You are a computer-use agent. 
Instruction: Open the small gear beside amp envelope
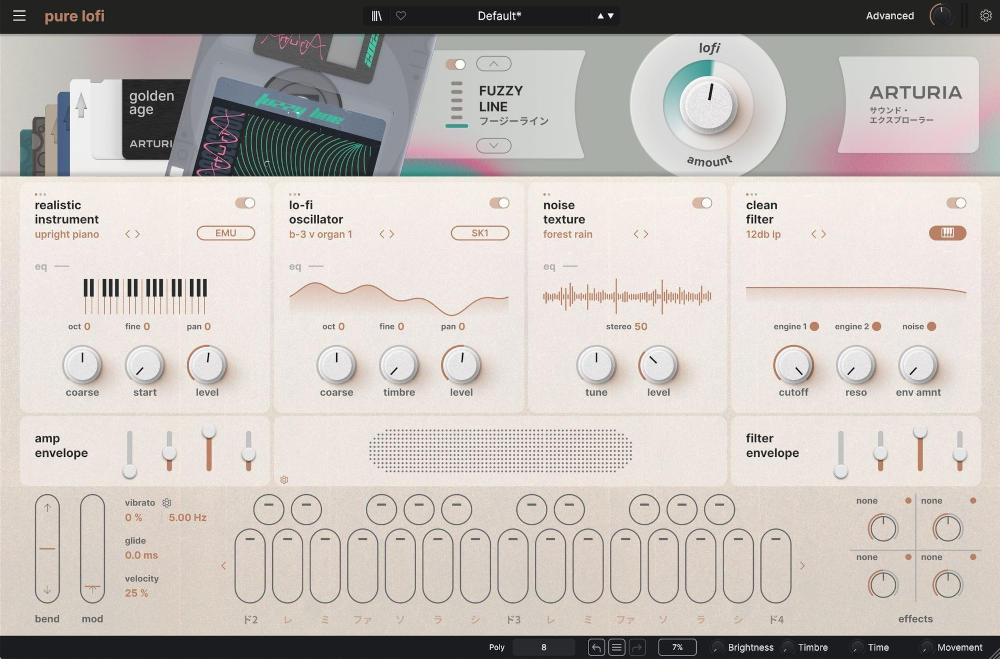[284, 480]
